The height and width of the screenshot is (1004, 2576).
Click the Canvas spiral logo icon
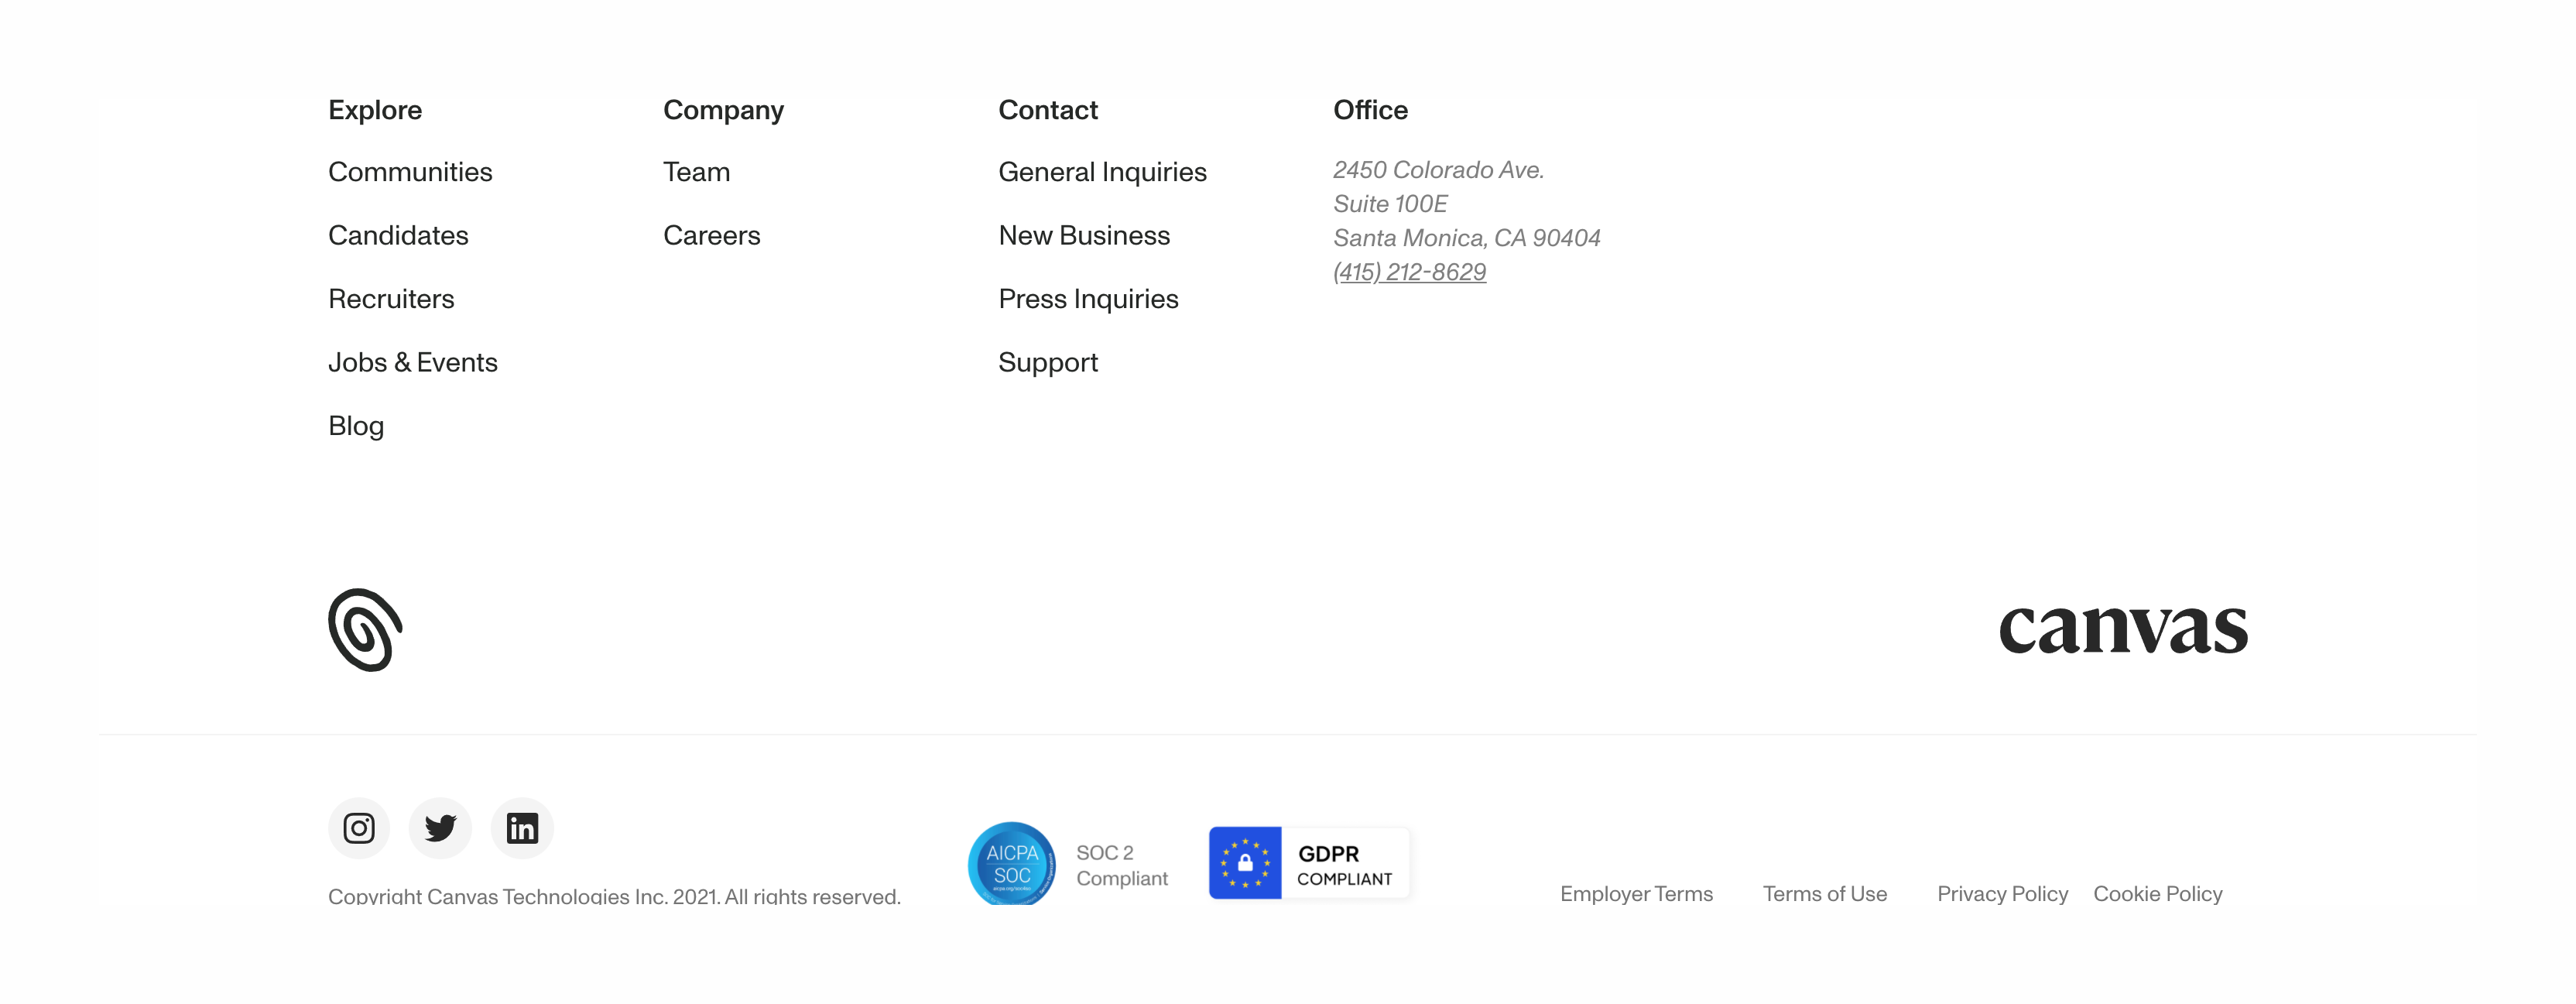point(365,630)
